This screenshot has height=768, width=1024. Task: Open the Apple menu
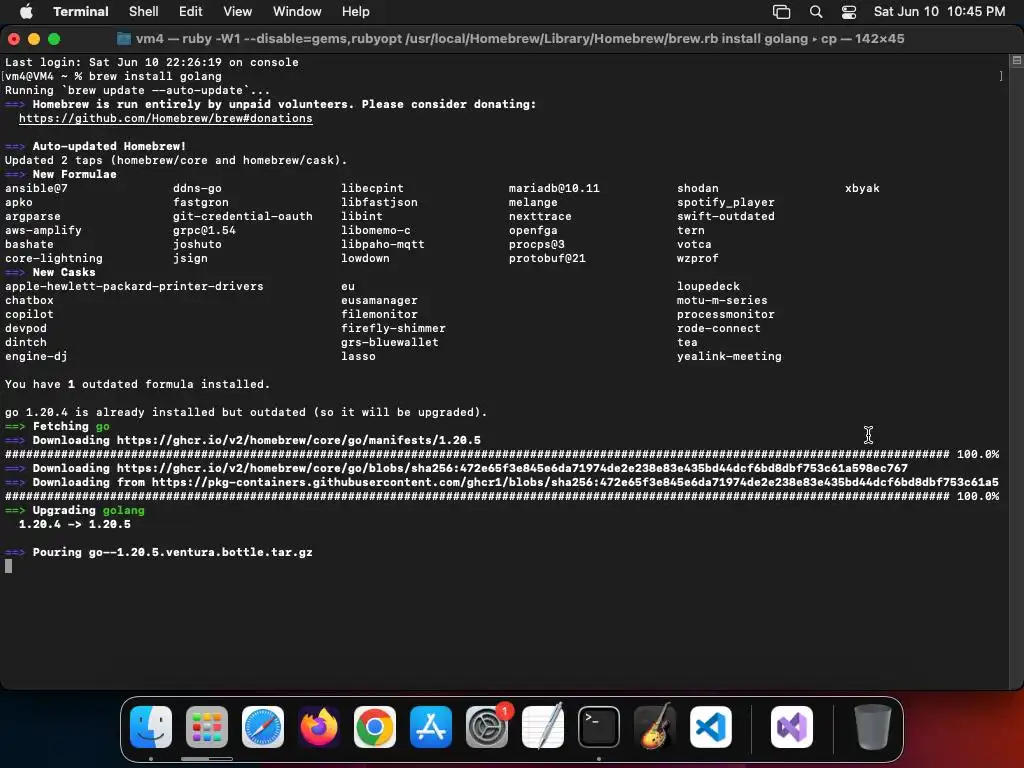coord(26,12)
